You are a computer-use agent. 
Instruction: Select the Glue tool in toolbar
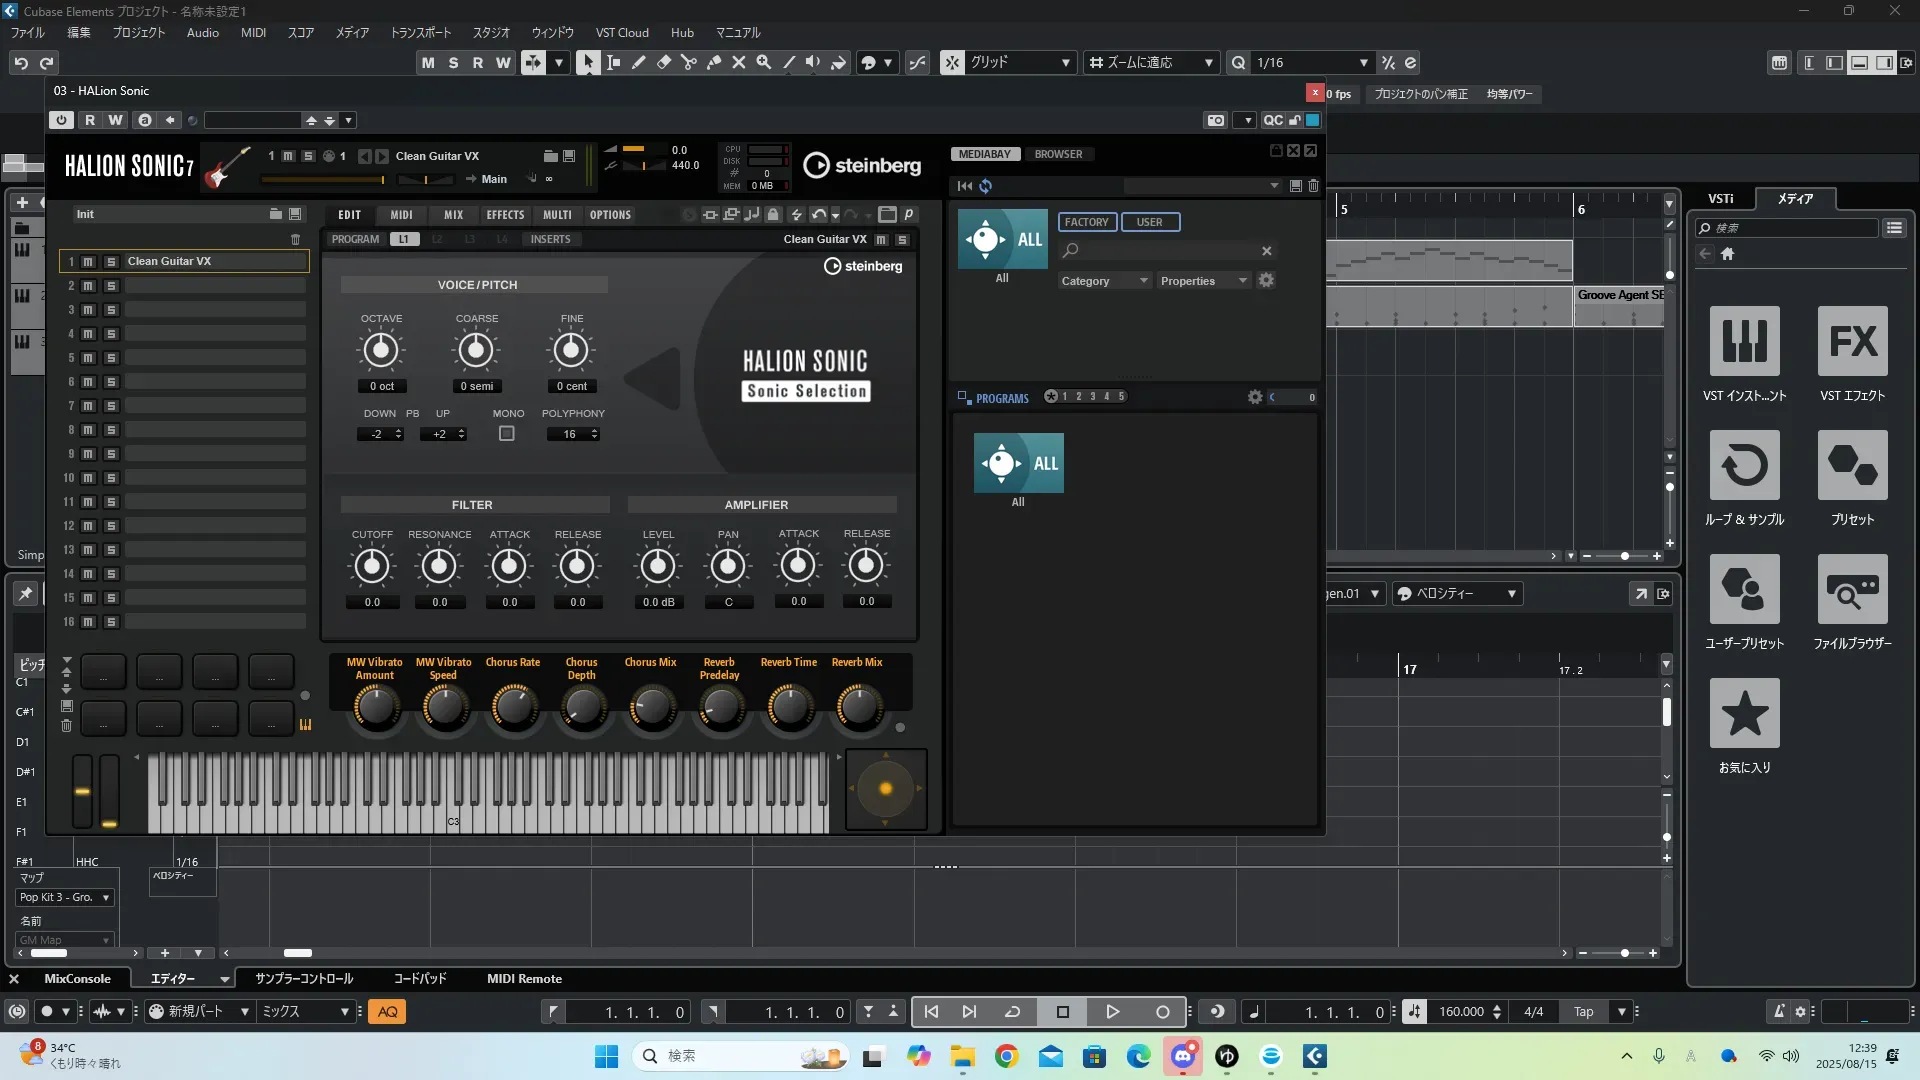714,62
